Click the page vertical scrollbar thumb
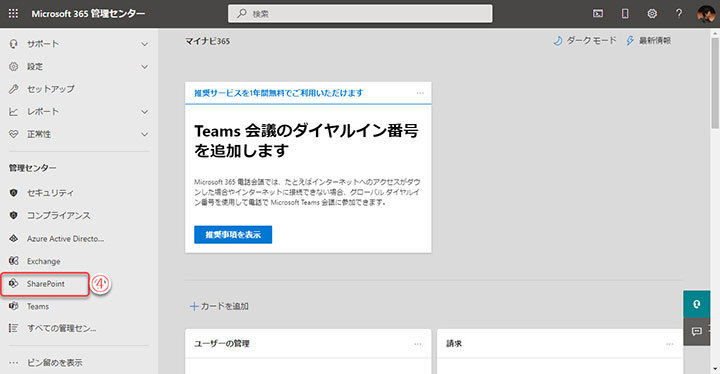This screenshot has height=374, width=720. pyautogui.click(x=715, y=83)
